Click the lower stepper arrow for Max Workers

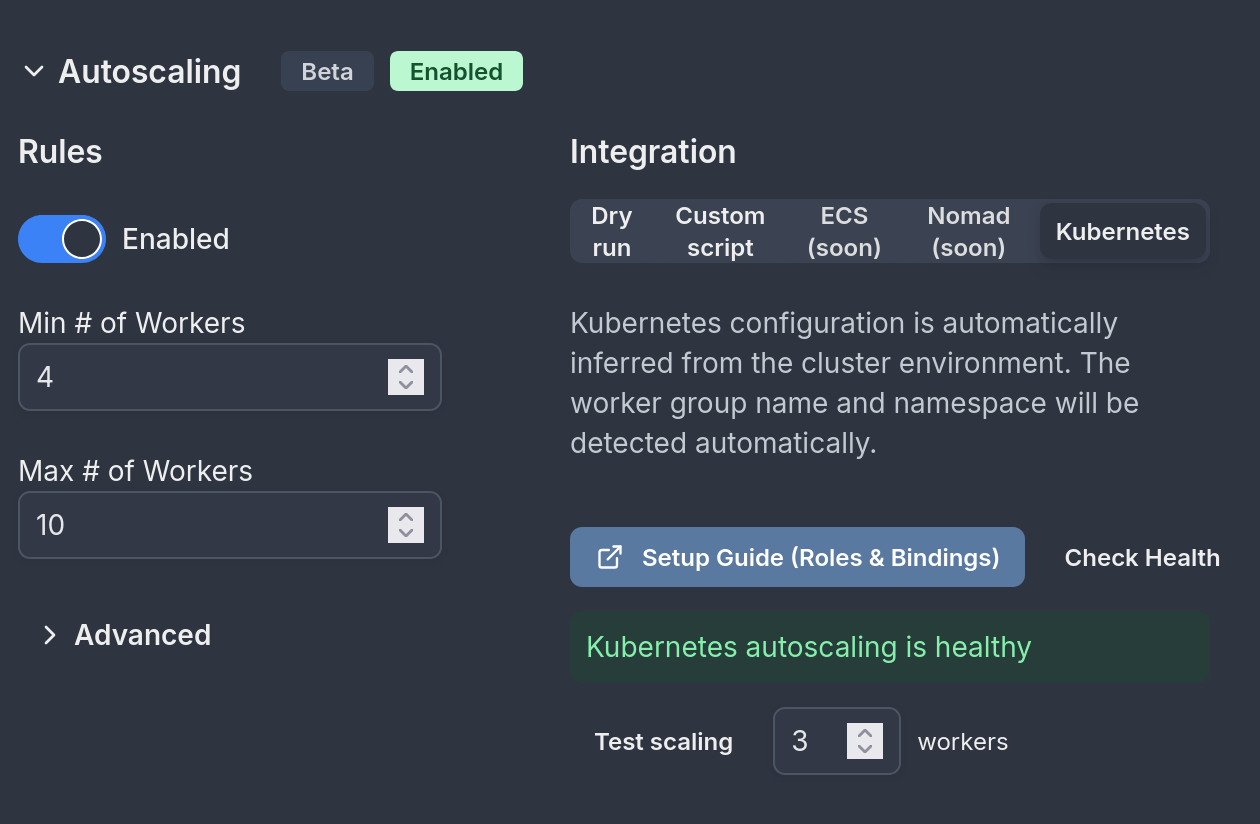(406, 531)
